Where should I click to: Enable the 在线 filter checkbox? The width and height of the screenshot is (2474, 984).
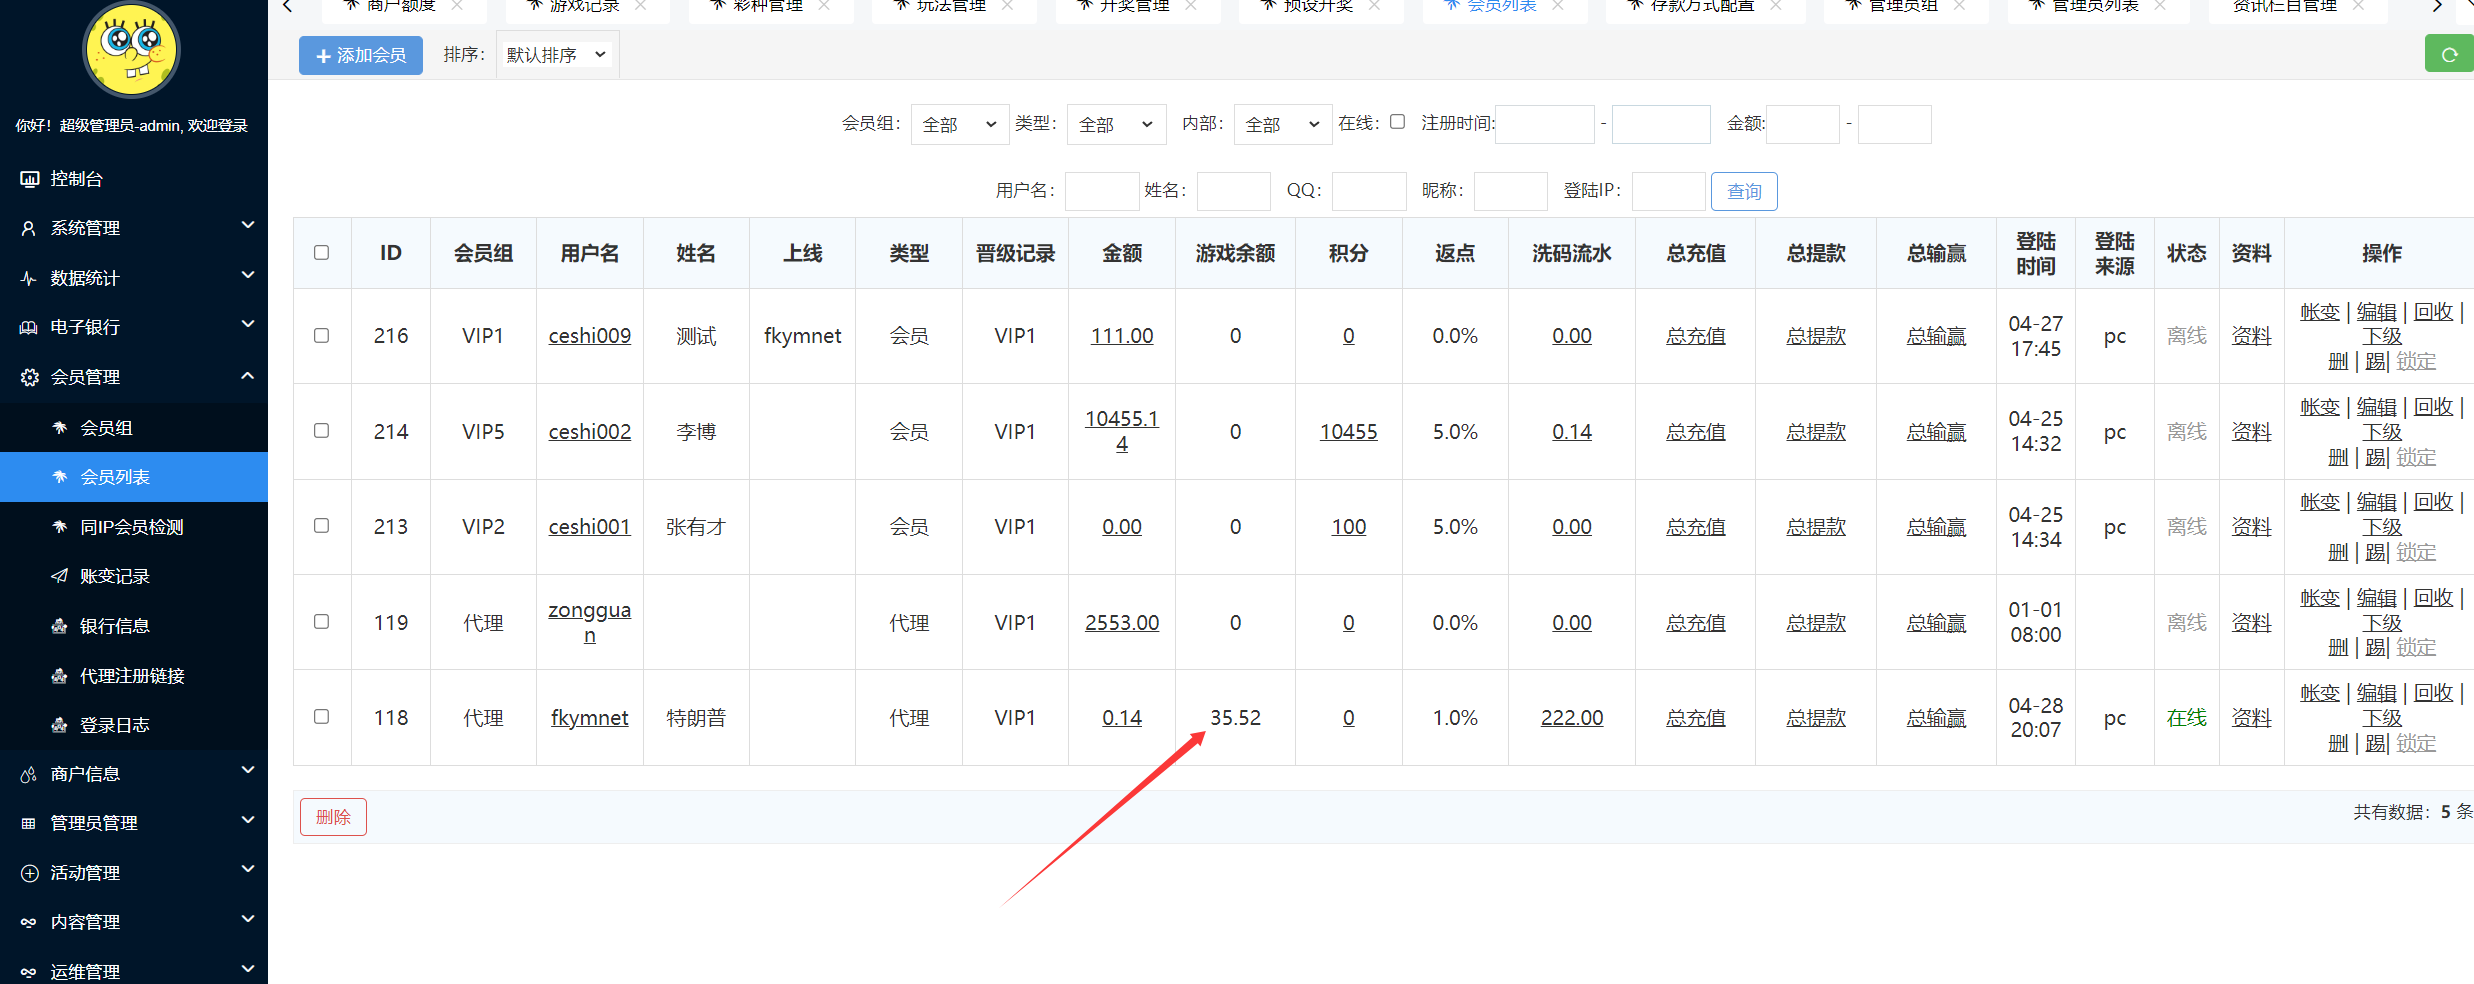point(1397,121)
